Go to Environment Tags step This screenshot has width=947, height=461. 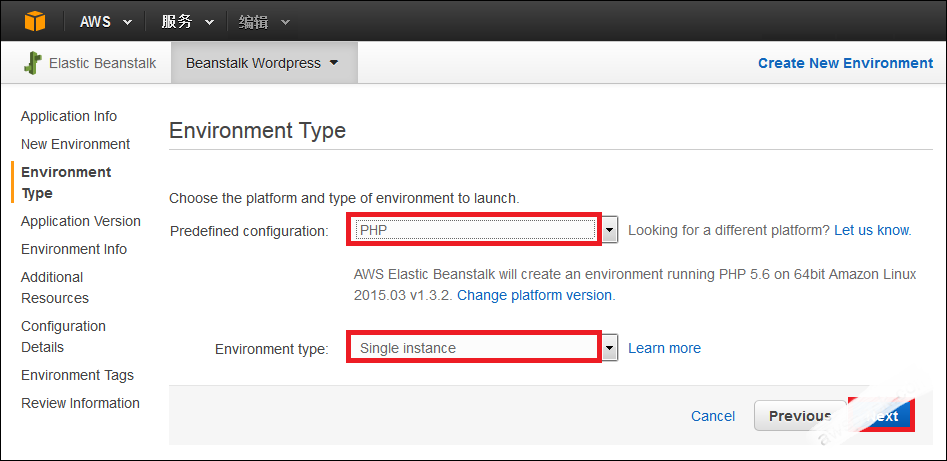pos(77,375)
